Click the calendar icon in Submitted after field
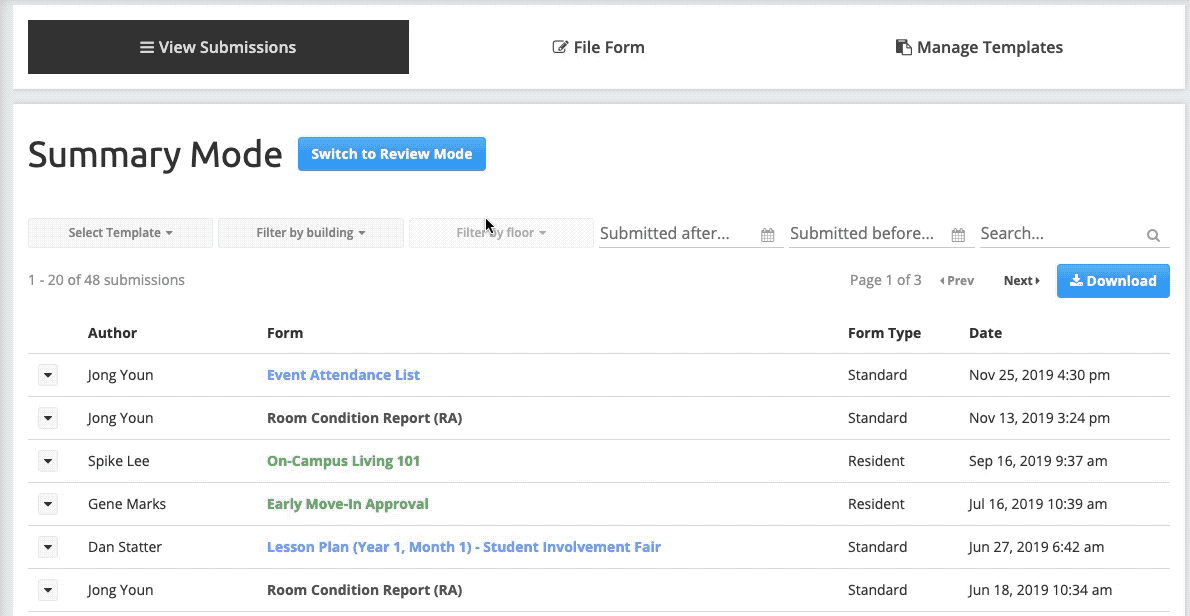Screen dimensions: 1190x616 coord(768,235)
